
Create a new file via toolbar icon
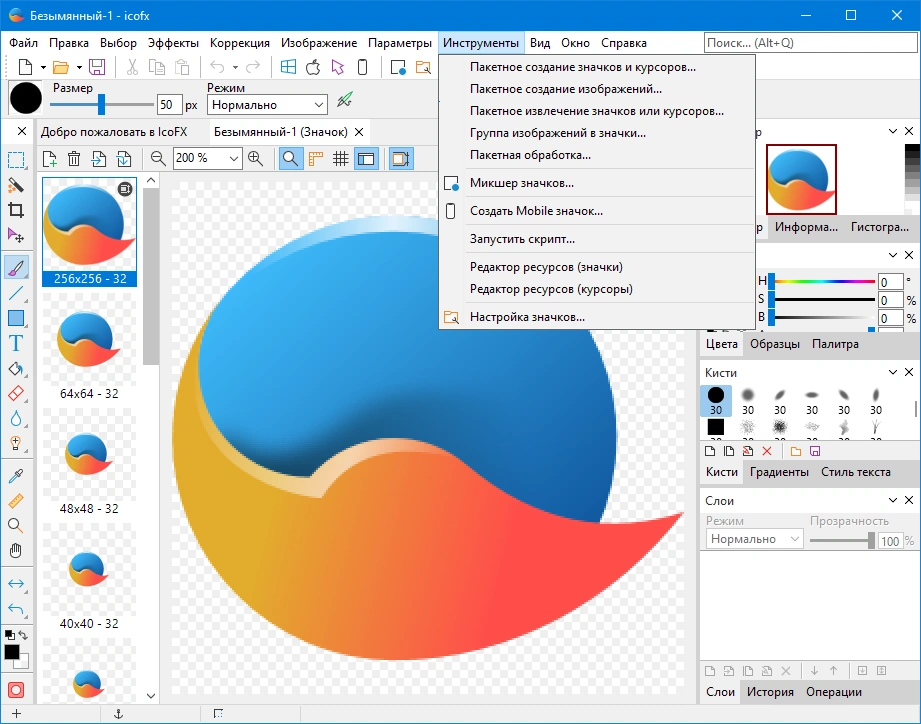tap(25, 67)
